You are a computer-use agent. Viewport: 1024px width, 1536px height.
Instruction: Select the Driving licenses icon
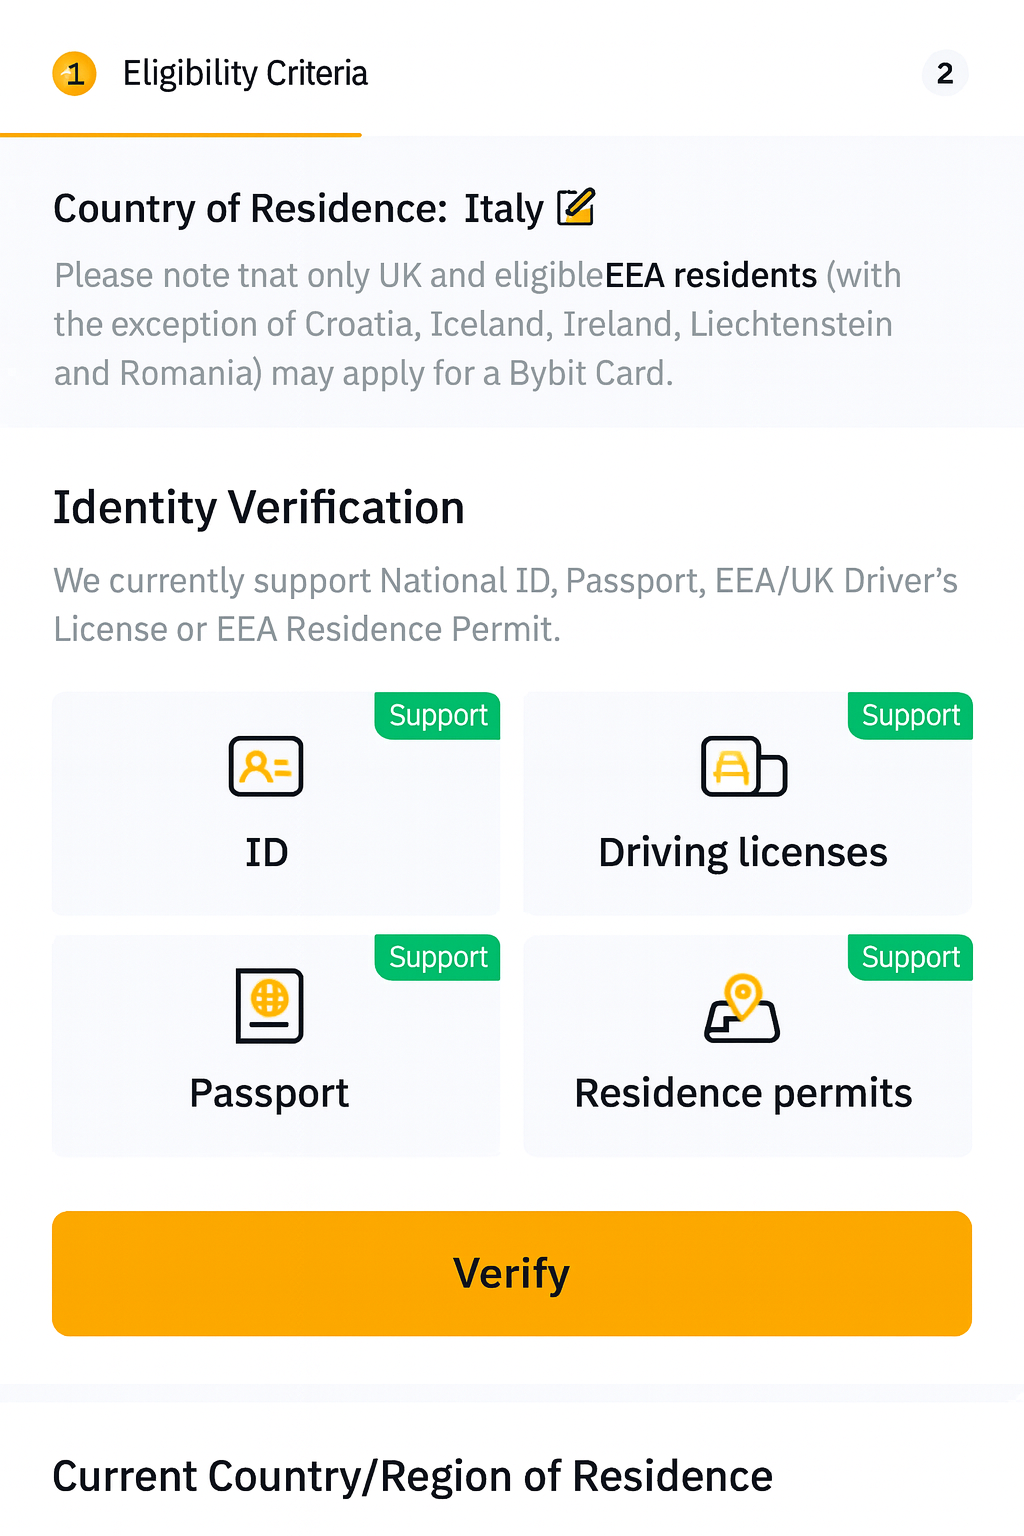click(x=743, y=767)
